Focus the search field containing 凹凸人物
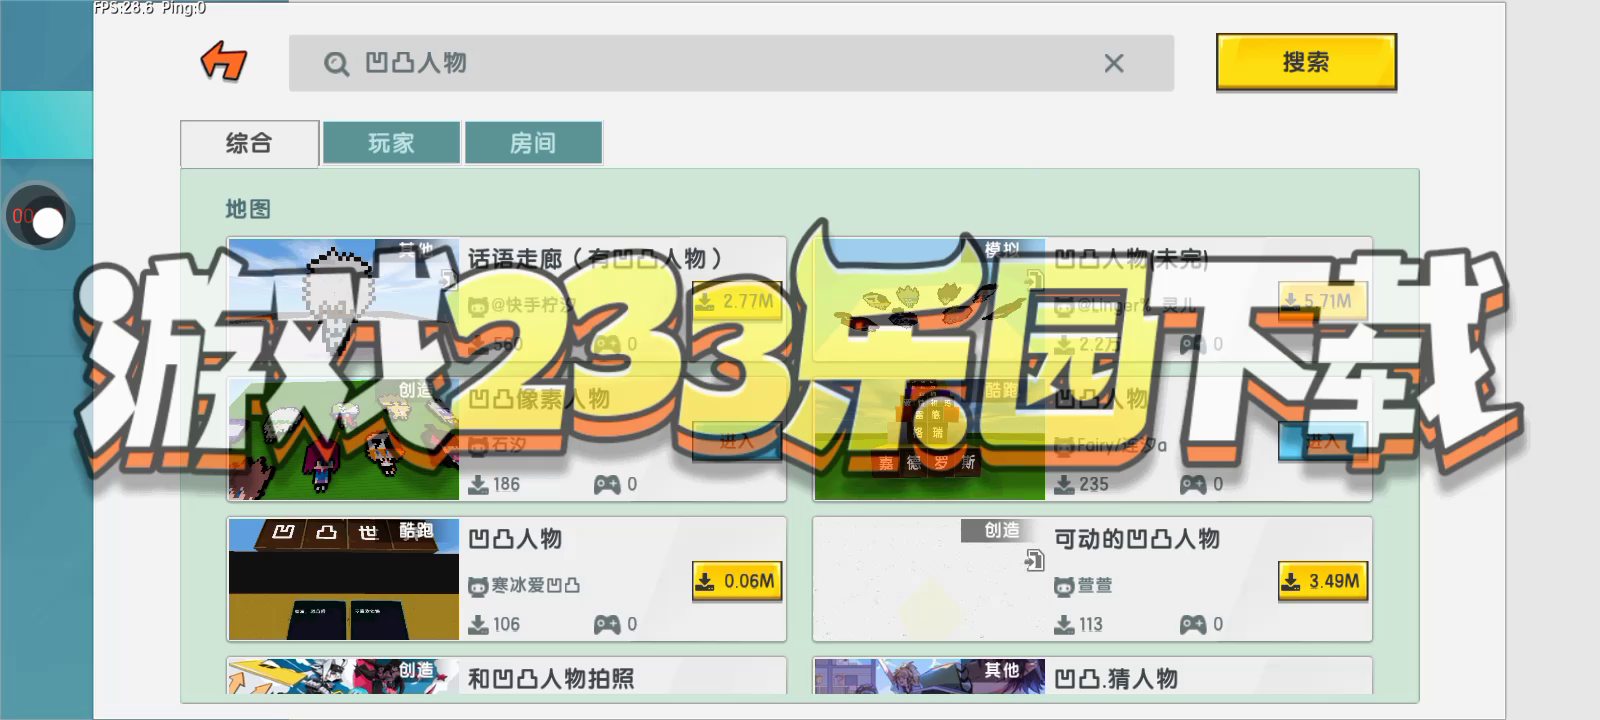The height and width of the screenshot is (720, 1600). 731,63
